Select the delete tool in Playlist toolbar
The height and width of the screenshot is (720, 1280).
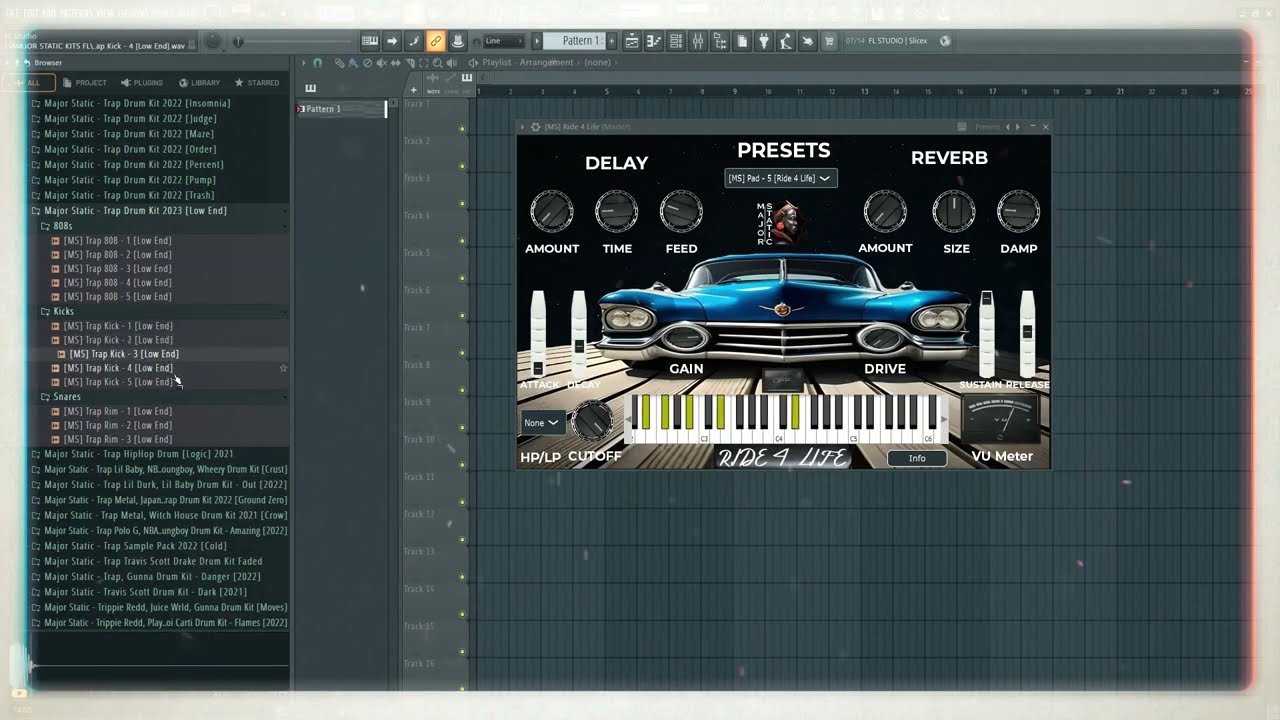[367, 63]
